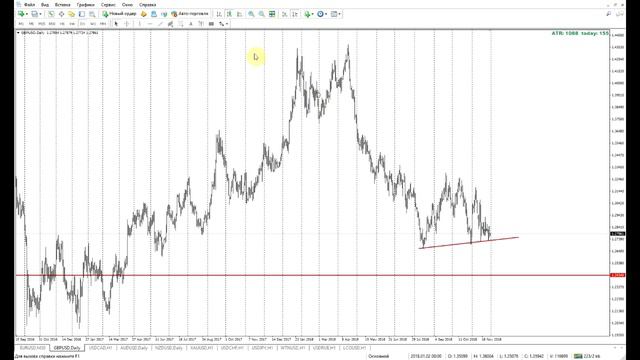Select the H1 timeframe
This screenshot has height=360, width=640.
(62, 24)
